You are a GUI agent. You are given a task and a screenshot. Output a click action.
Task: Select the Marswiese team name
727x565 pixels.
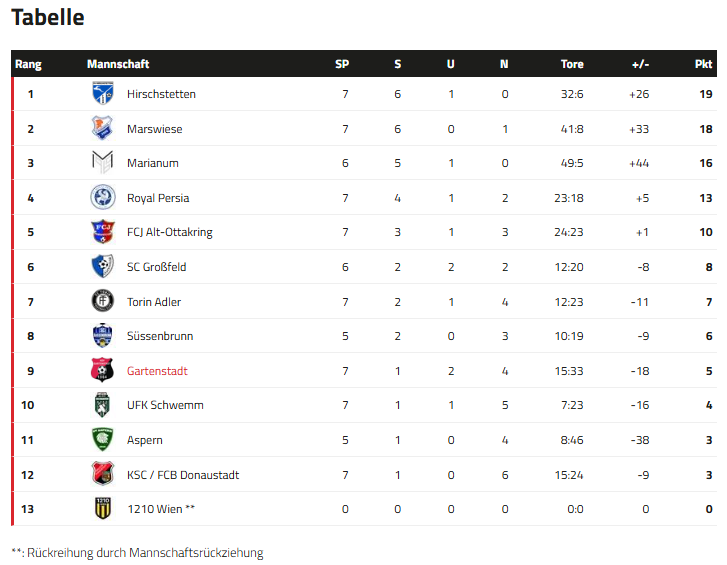(x=154, y=129)
